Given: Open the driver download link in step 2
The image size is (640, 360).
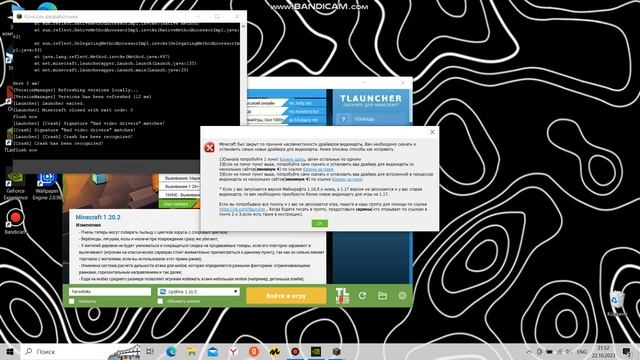Looking at the screenshot, I should pos(318,169).
